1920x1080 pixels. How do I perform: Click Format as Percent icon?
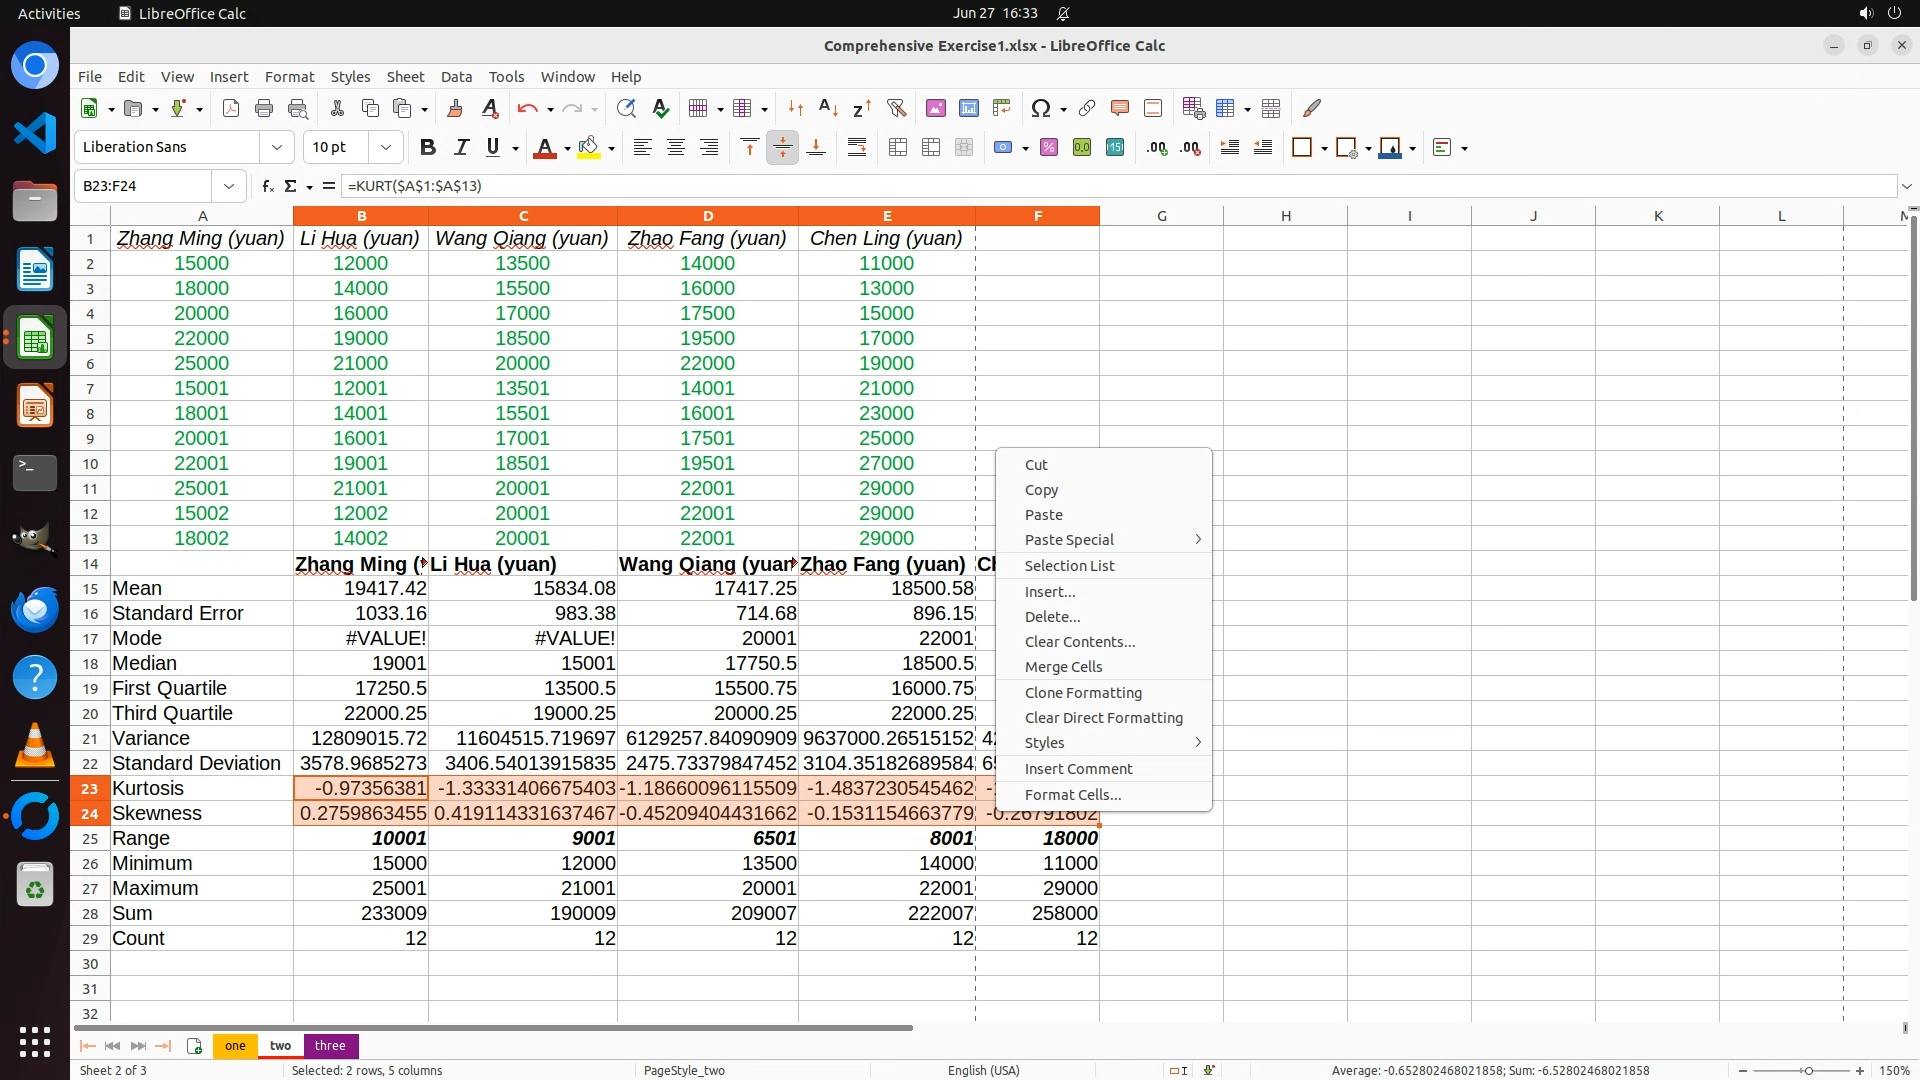pyautogui.click(x=1048, y=147)
